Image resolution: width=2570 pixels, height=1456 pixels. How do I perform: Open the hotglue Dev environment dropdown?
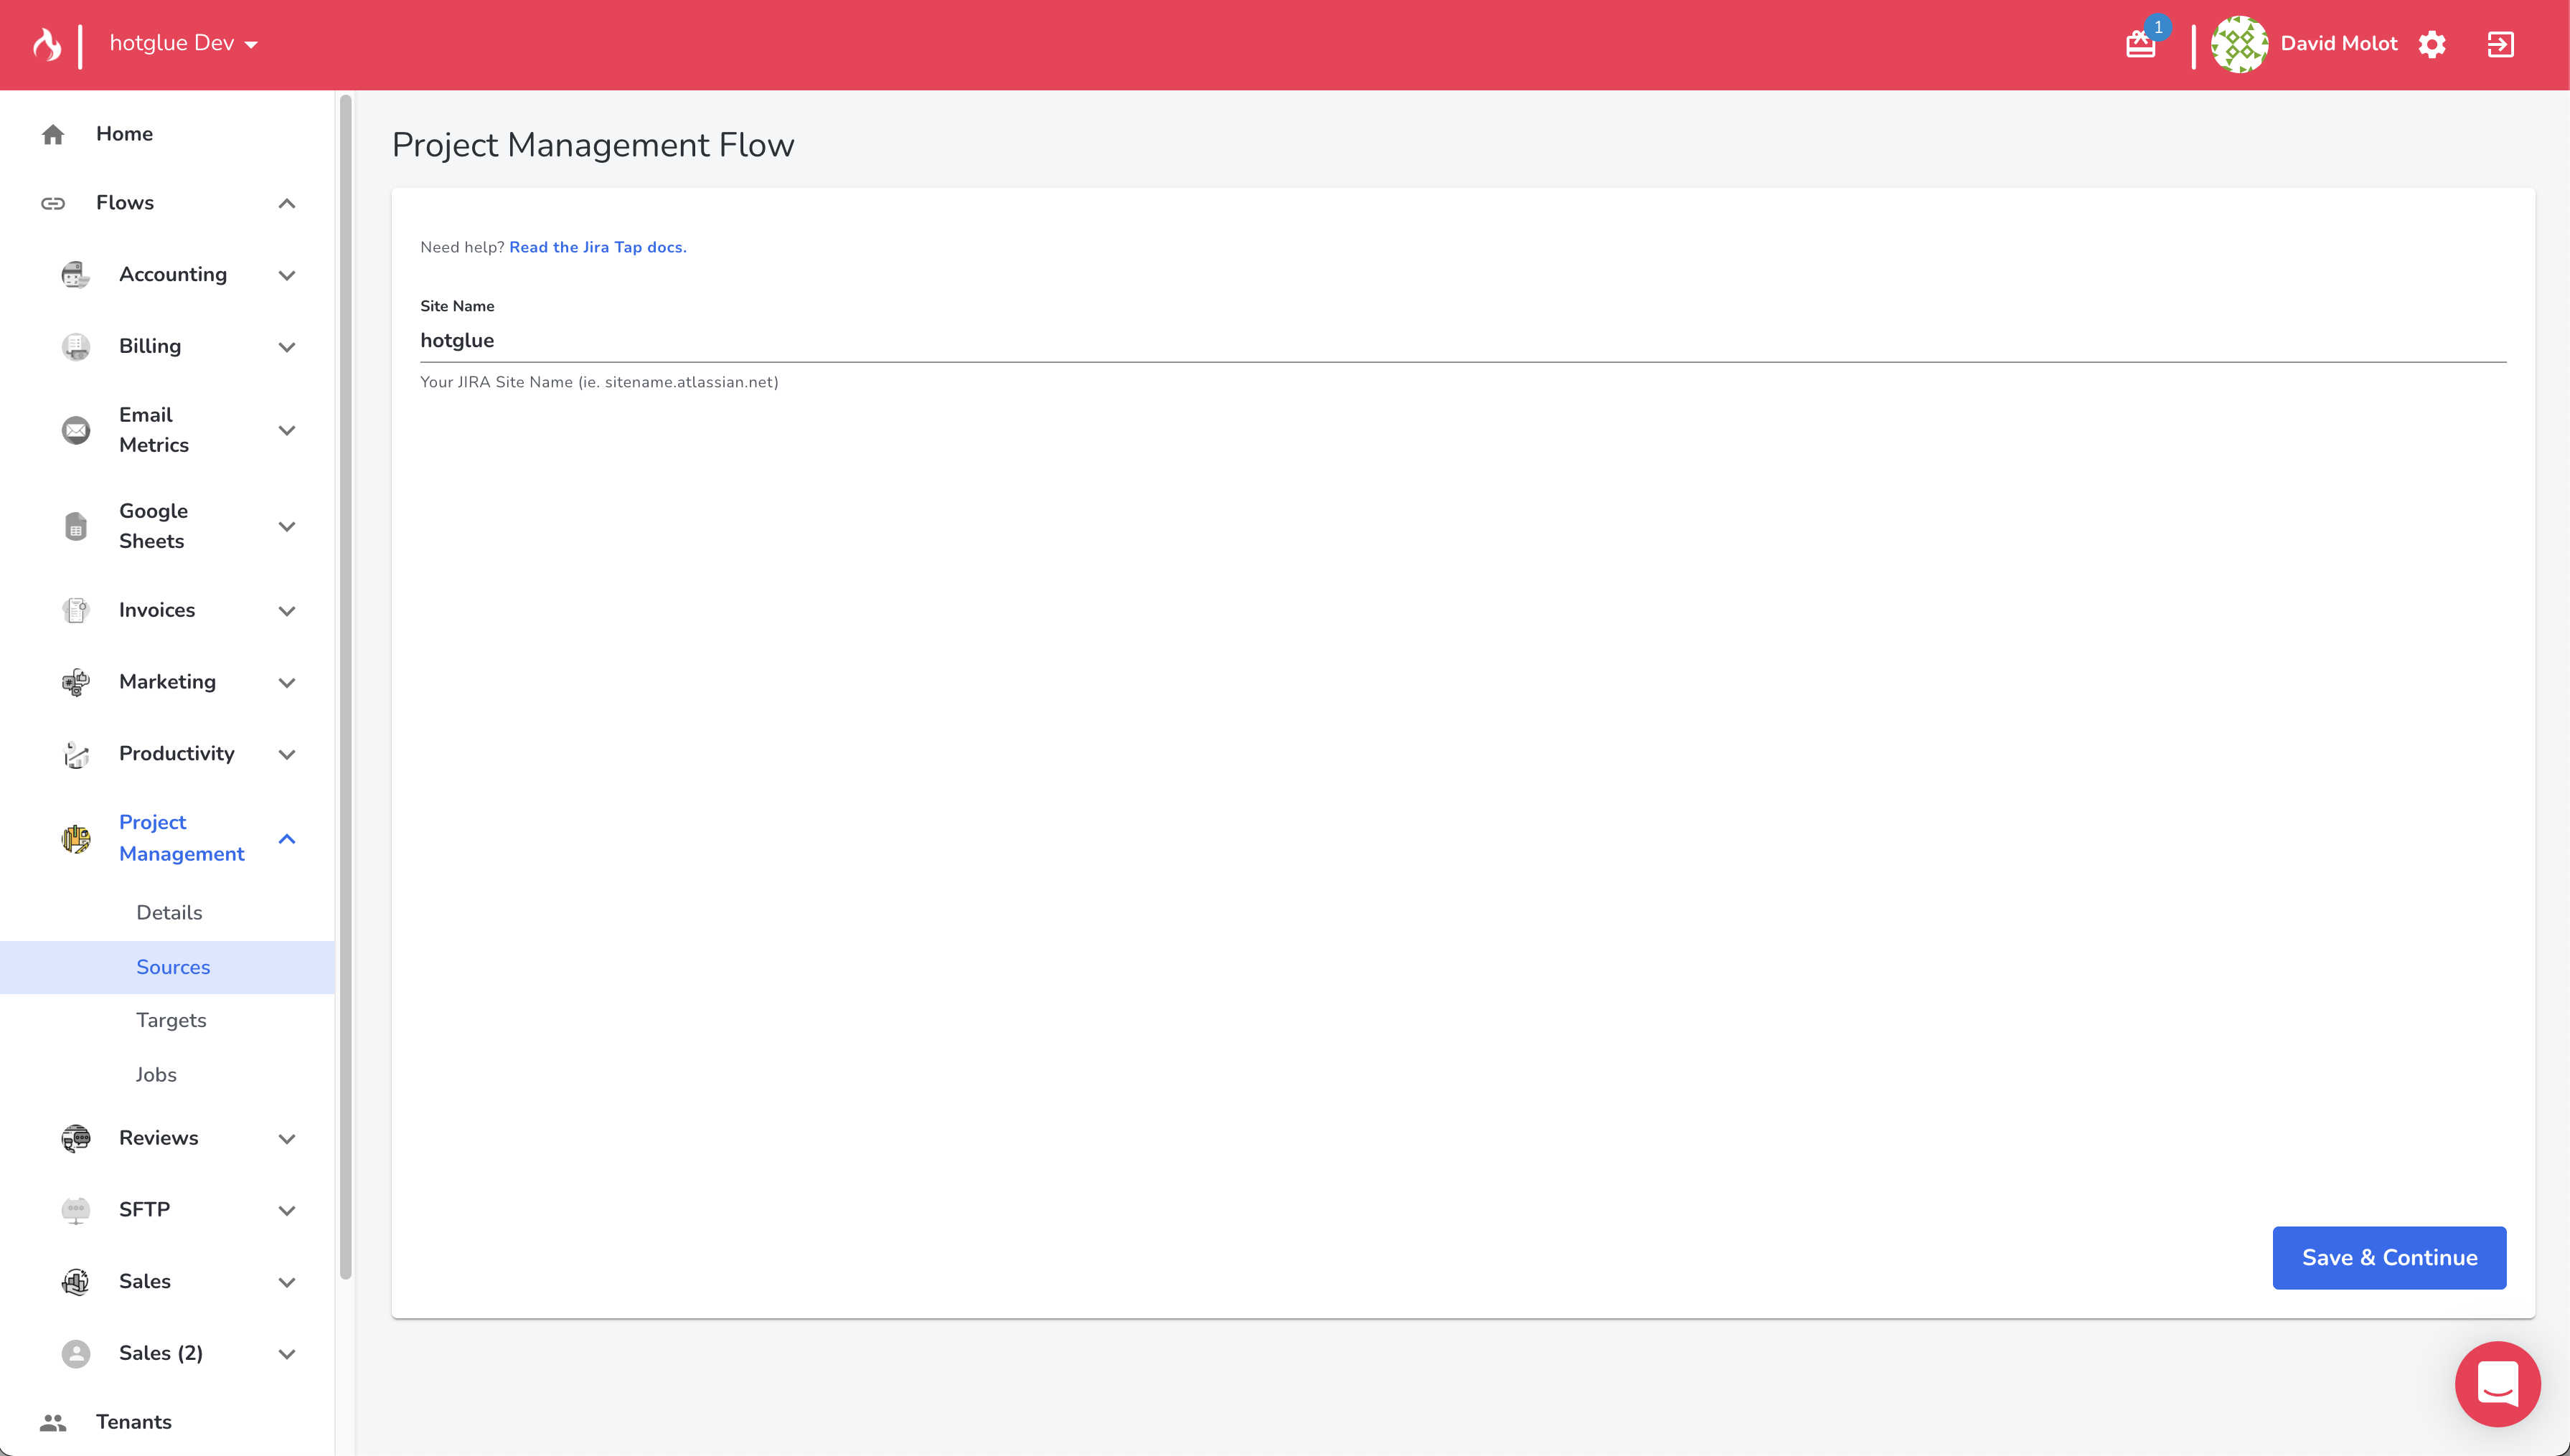click(184, 44)
